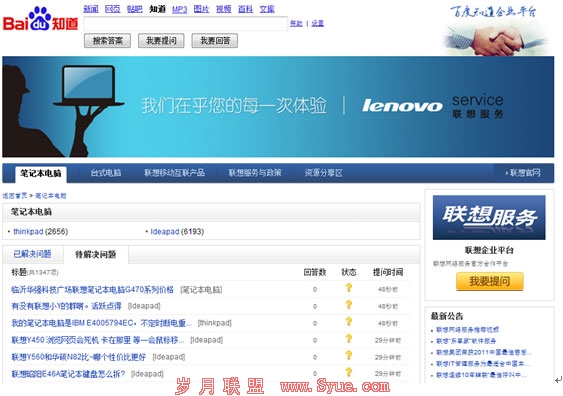
Task: Open the 图片 link in the top navigation
Action: (201, 9)
